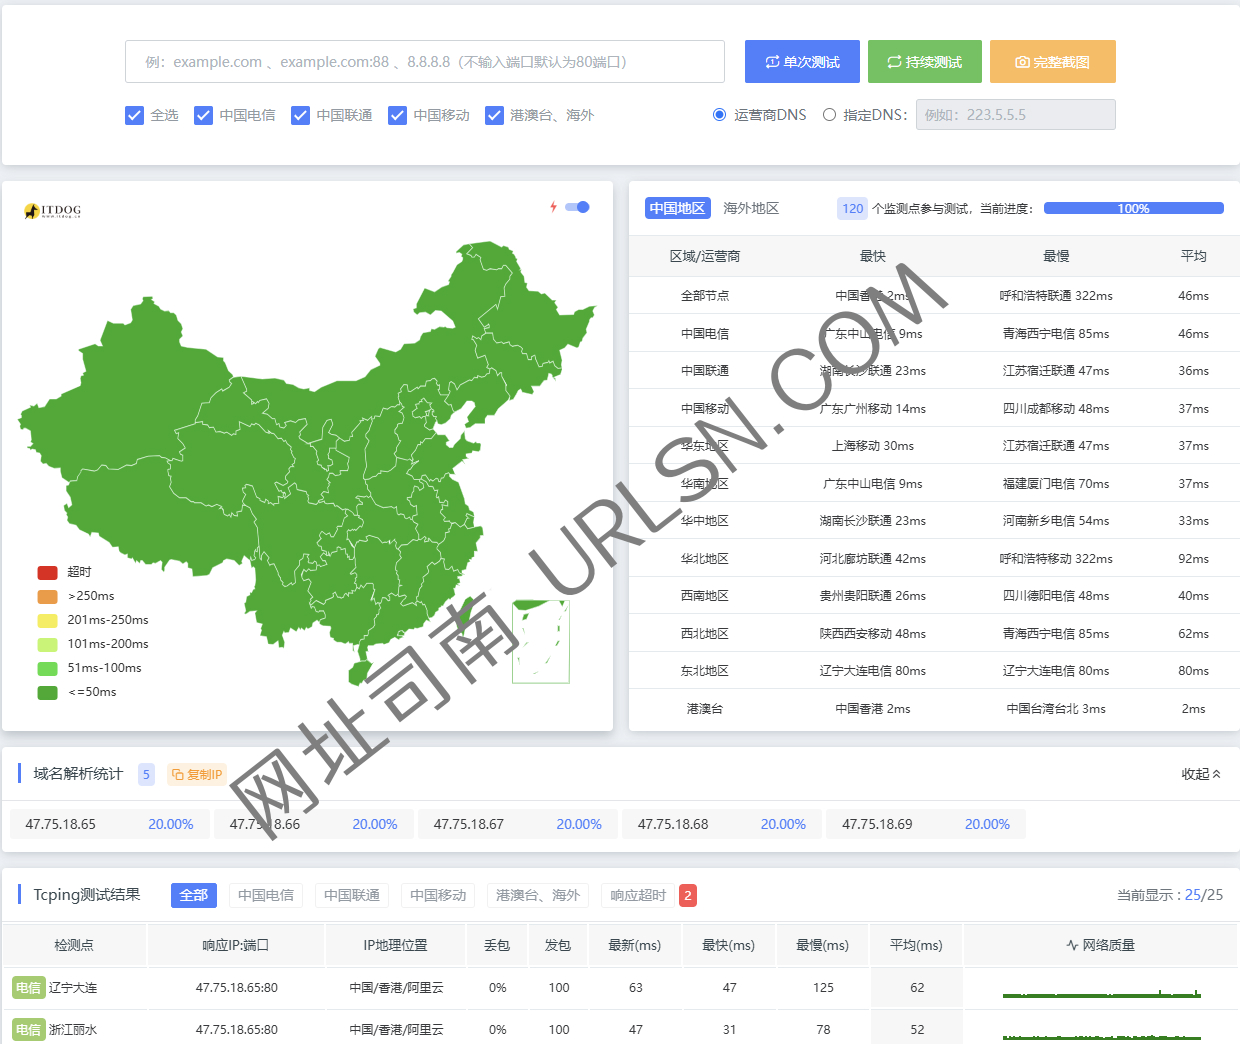This screenshot has height=1044, width=1240.
Task: Click the green <=50ms legend swatch
Action: point(45,691)
